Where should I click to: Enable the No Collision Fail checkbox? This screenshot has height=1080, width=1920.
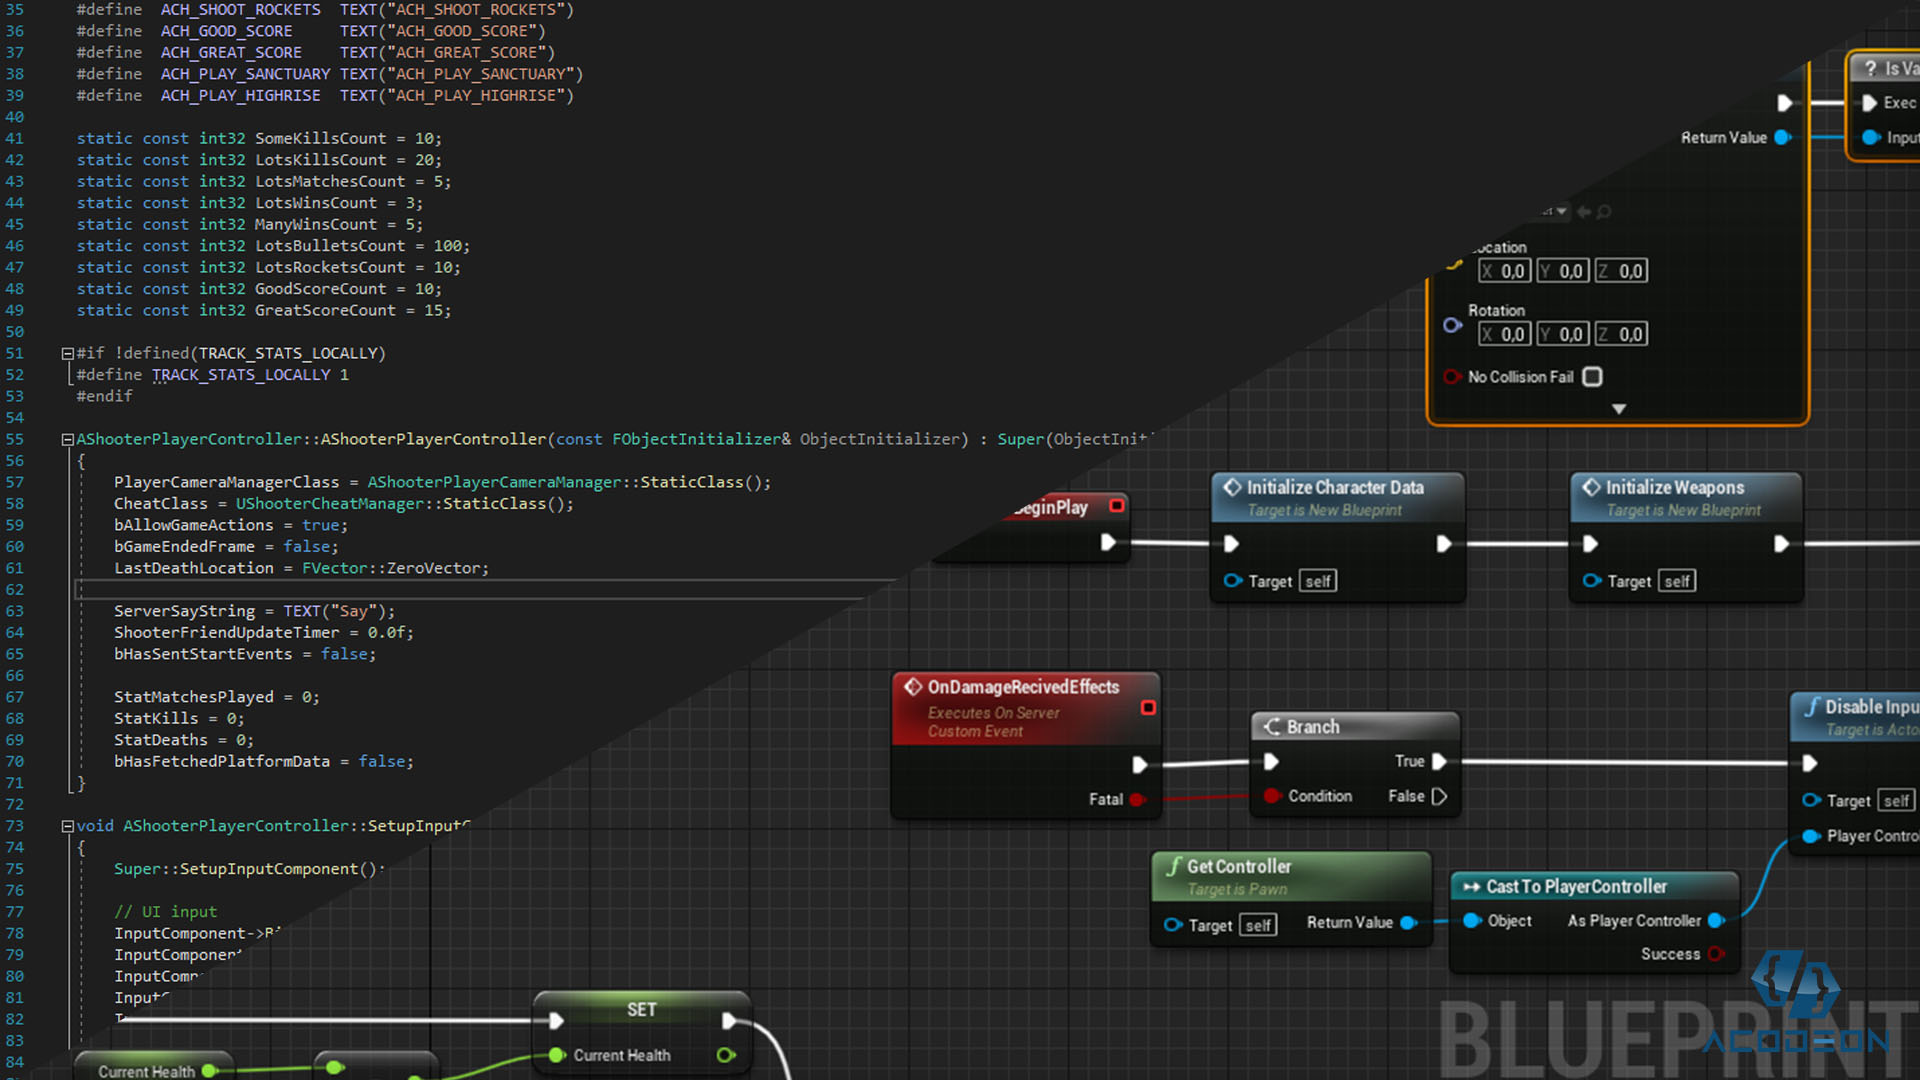[x=1592, y=377]
